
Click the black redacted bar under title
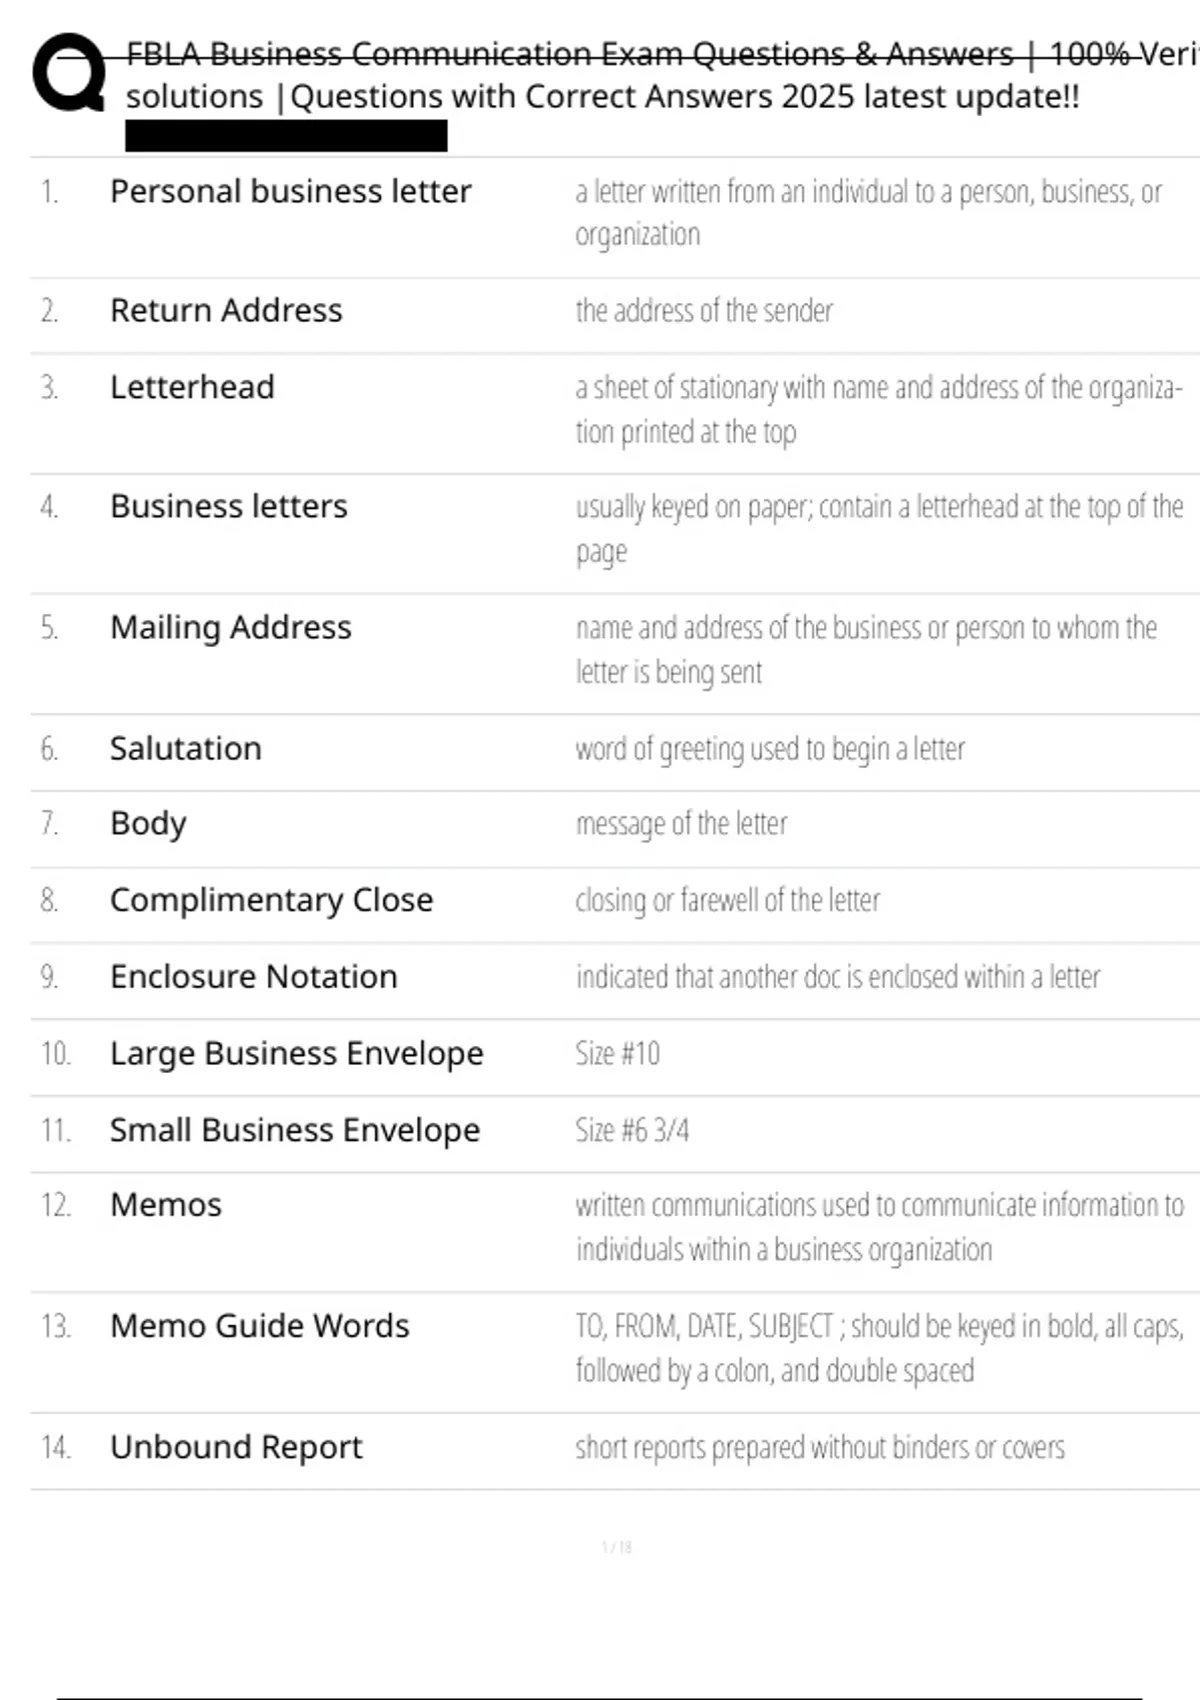[286, 136]
